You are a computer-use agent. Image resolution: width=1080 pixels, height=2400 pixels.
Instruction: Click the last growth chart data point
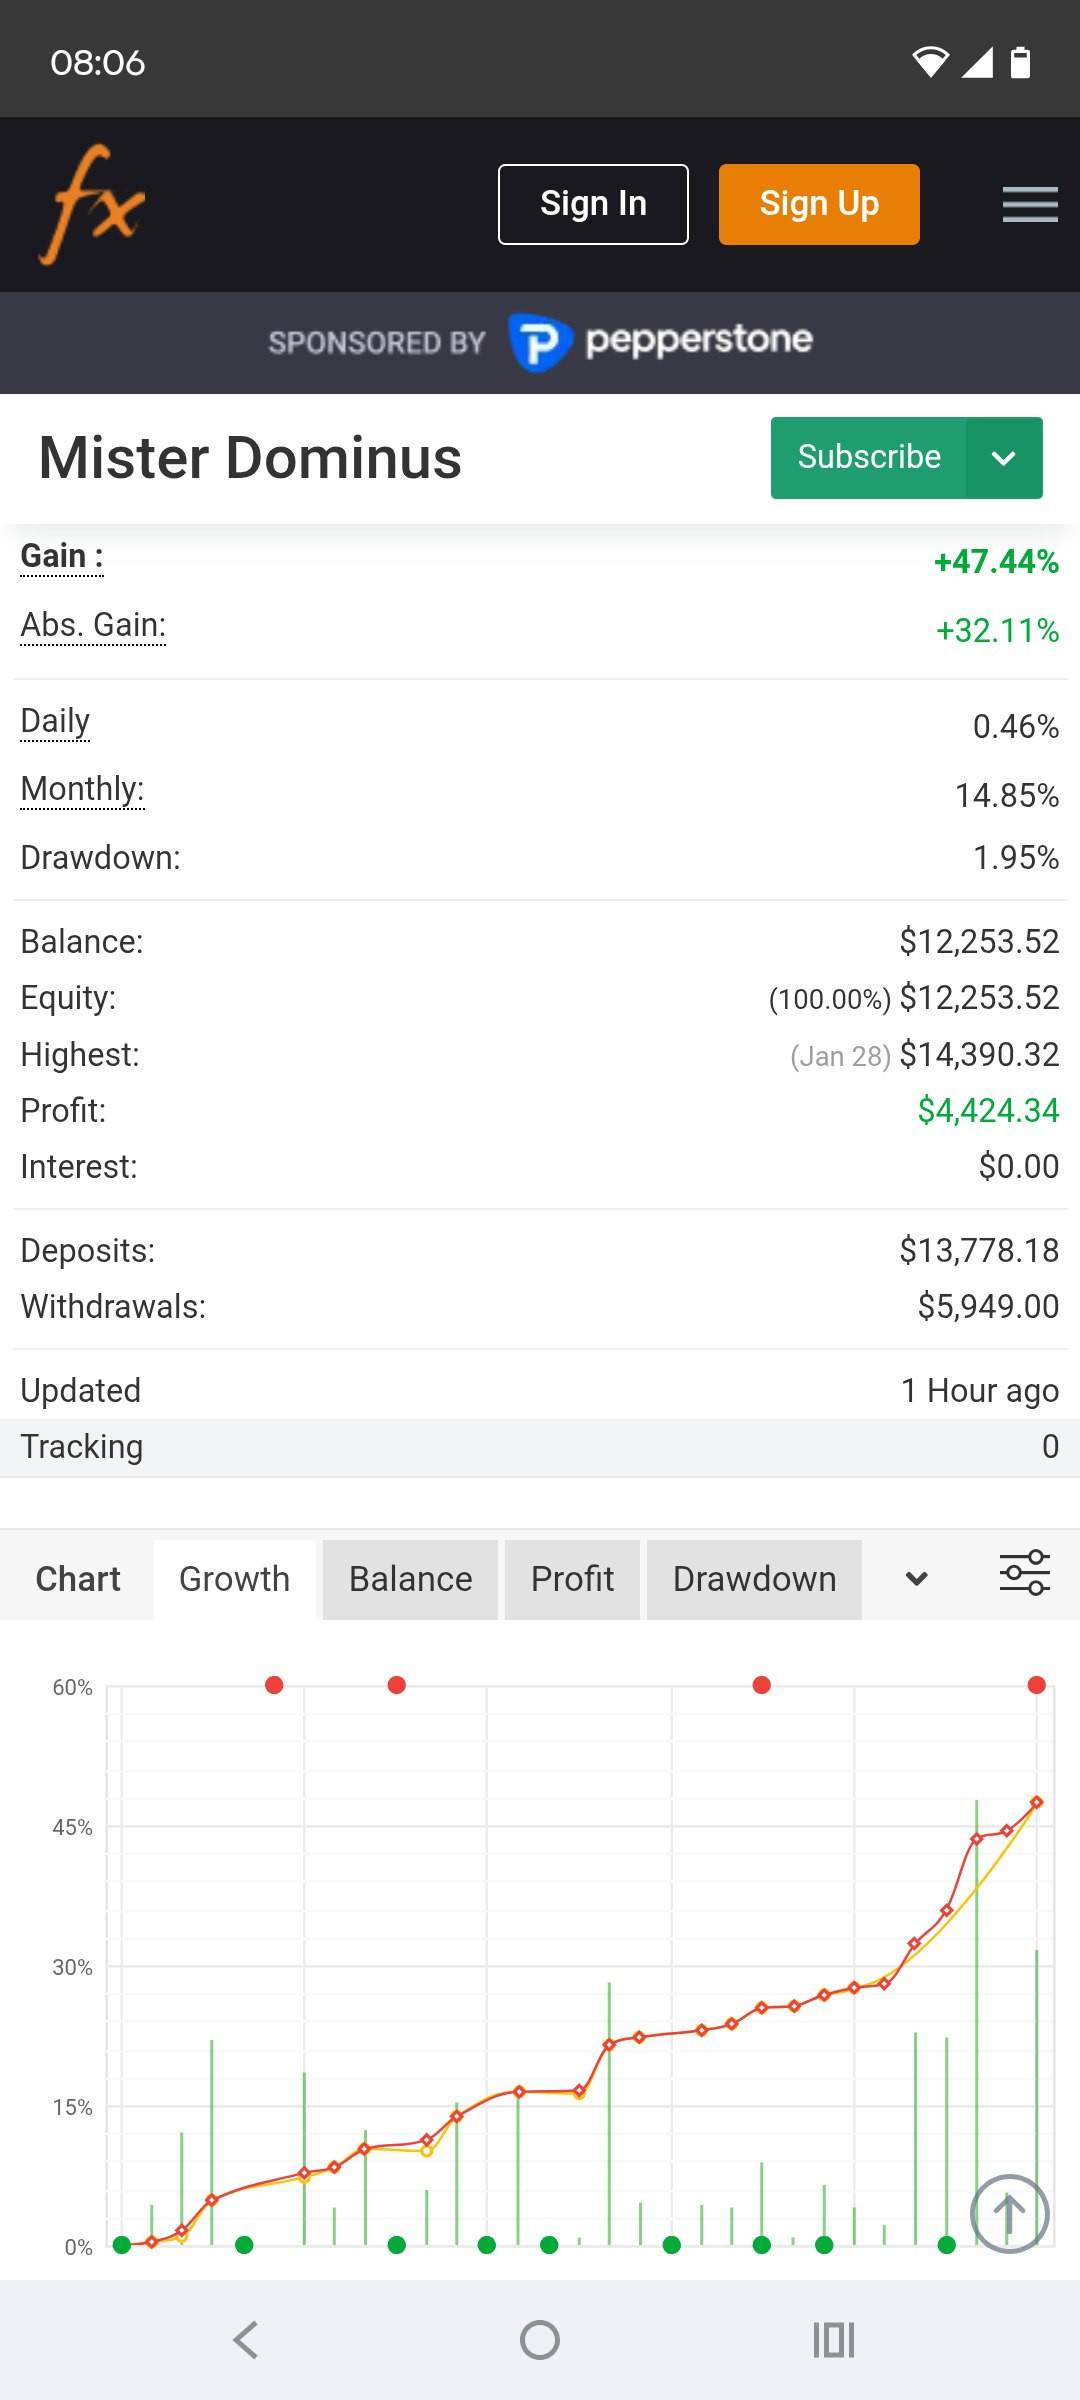(1037, 1802)
